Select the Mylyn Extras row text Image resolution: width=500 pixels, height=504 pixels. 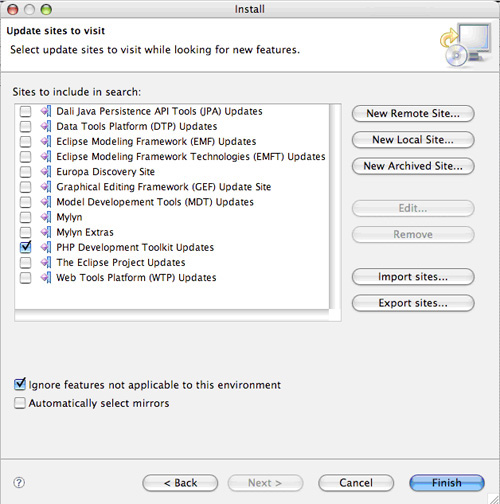(85, 232)
